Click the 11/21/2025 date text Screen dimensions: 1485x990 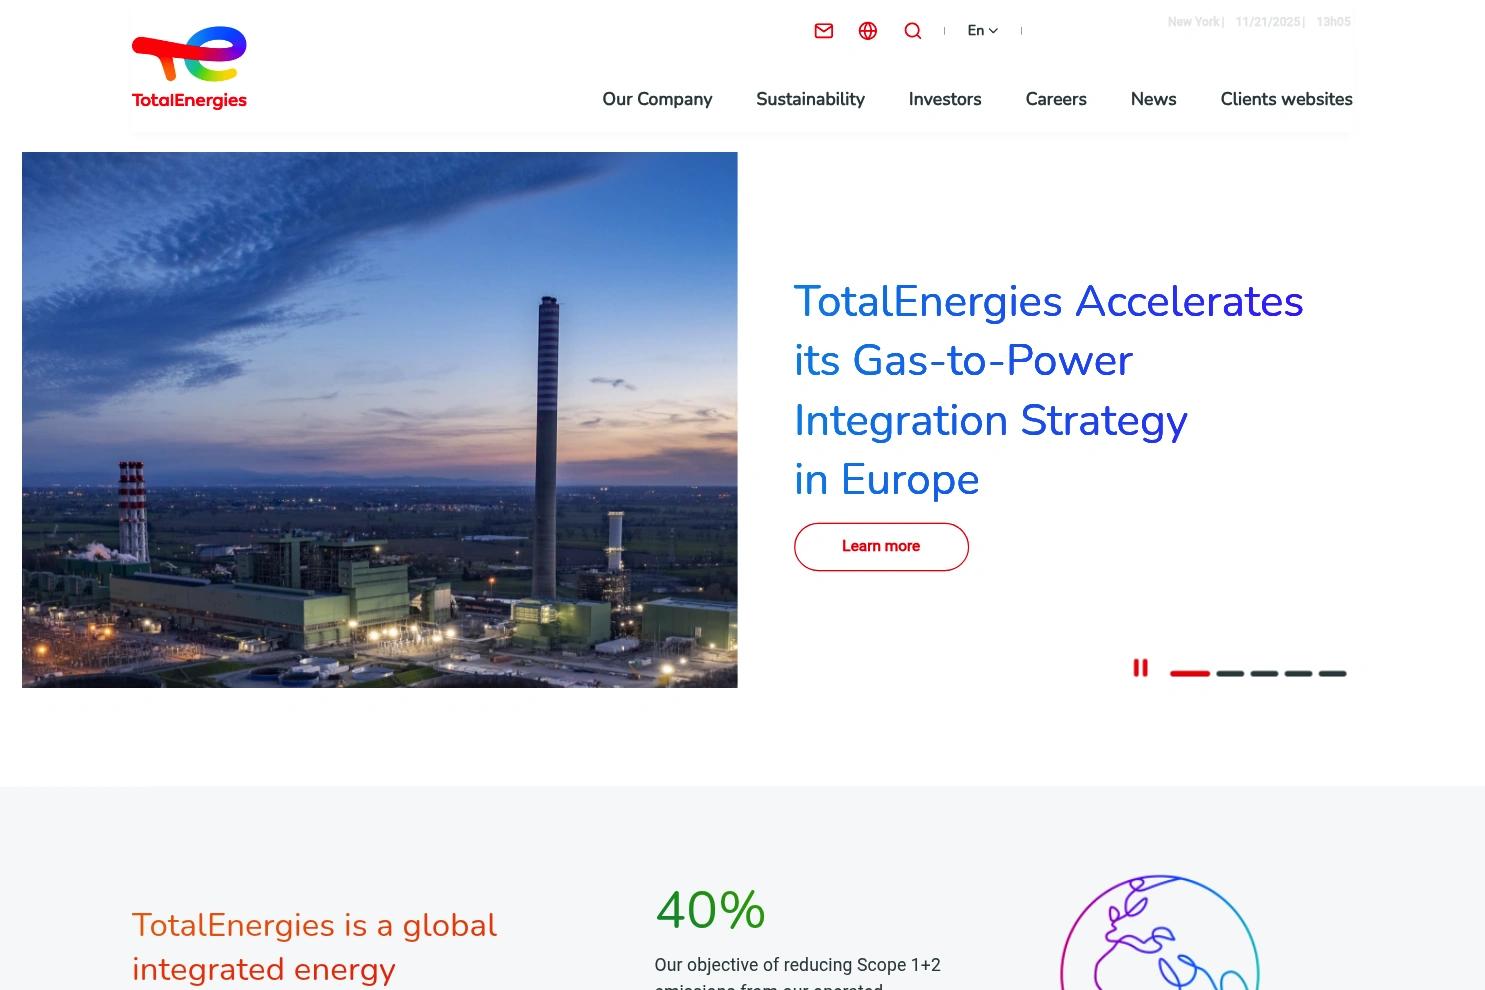(x=1268, y=22)
